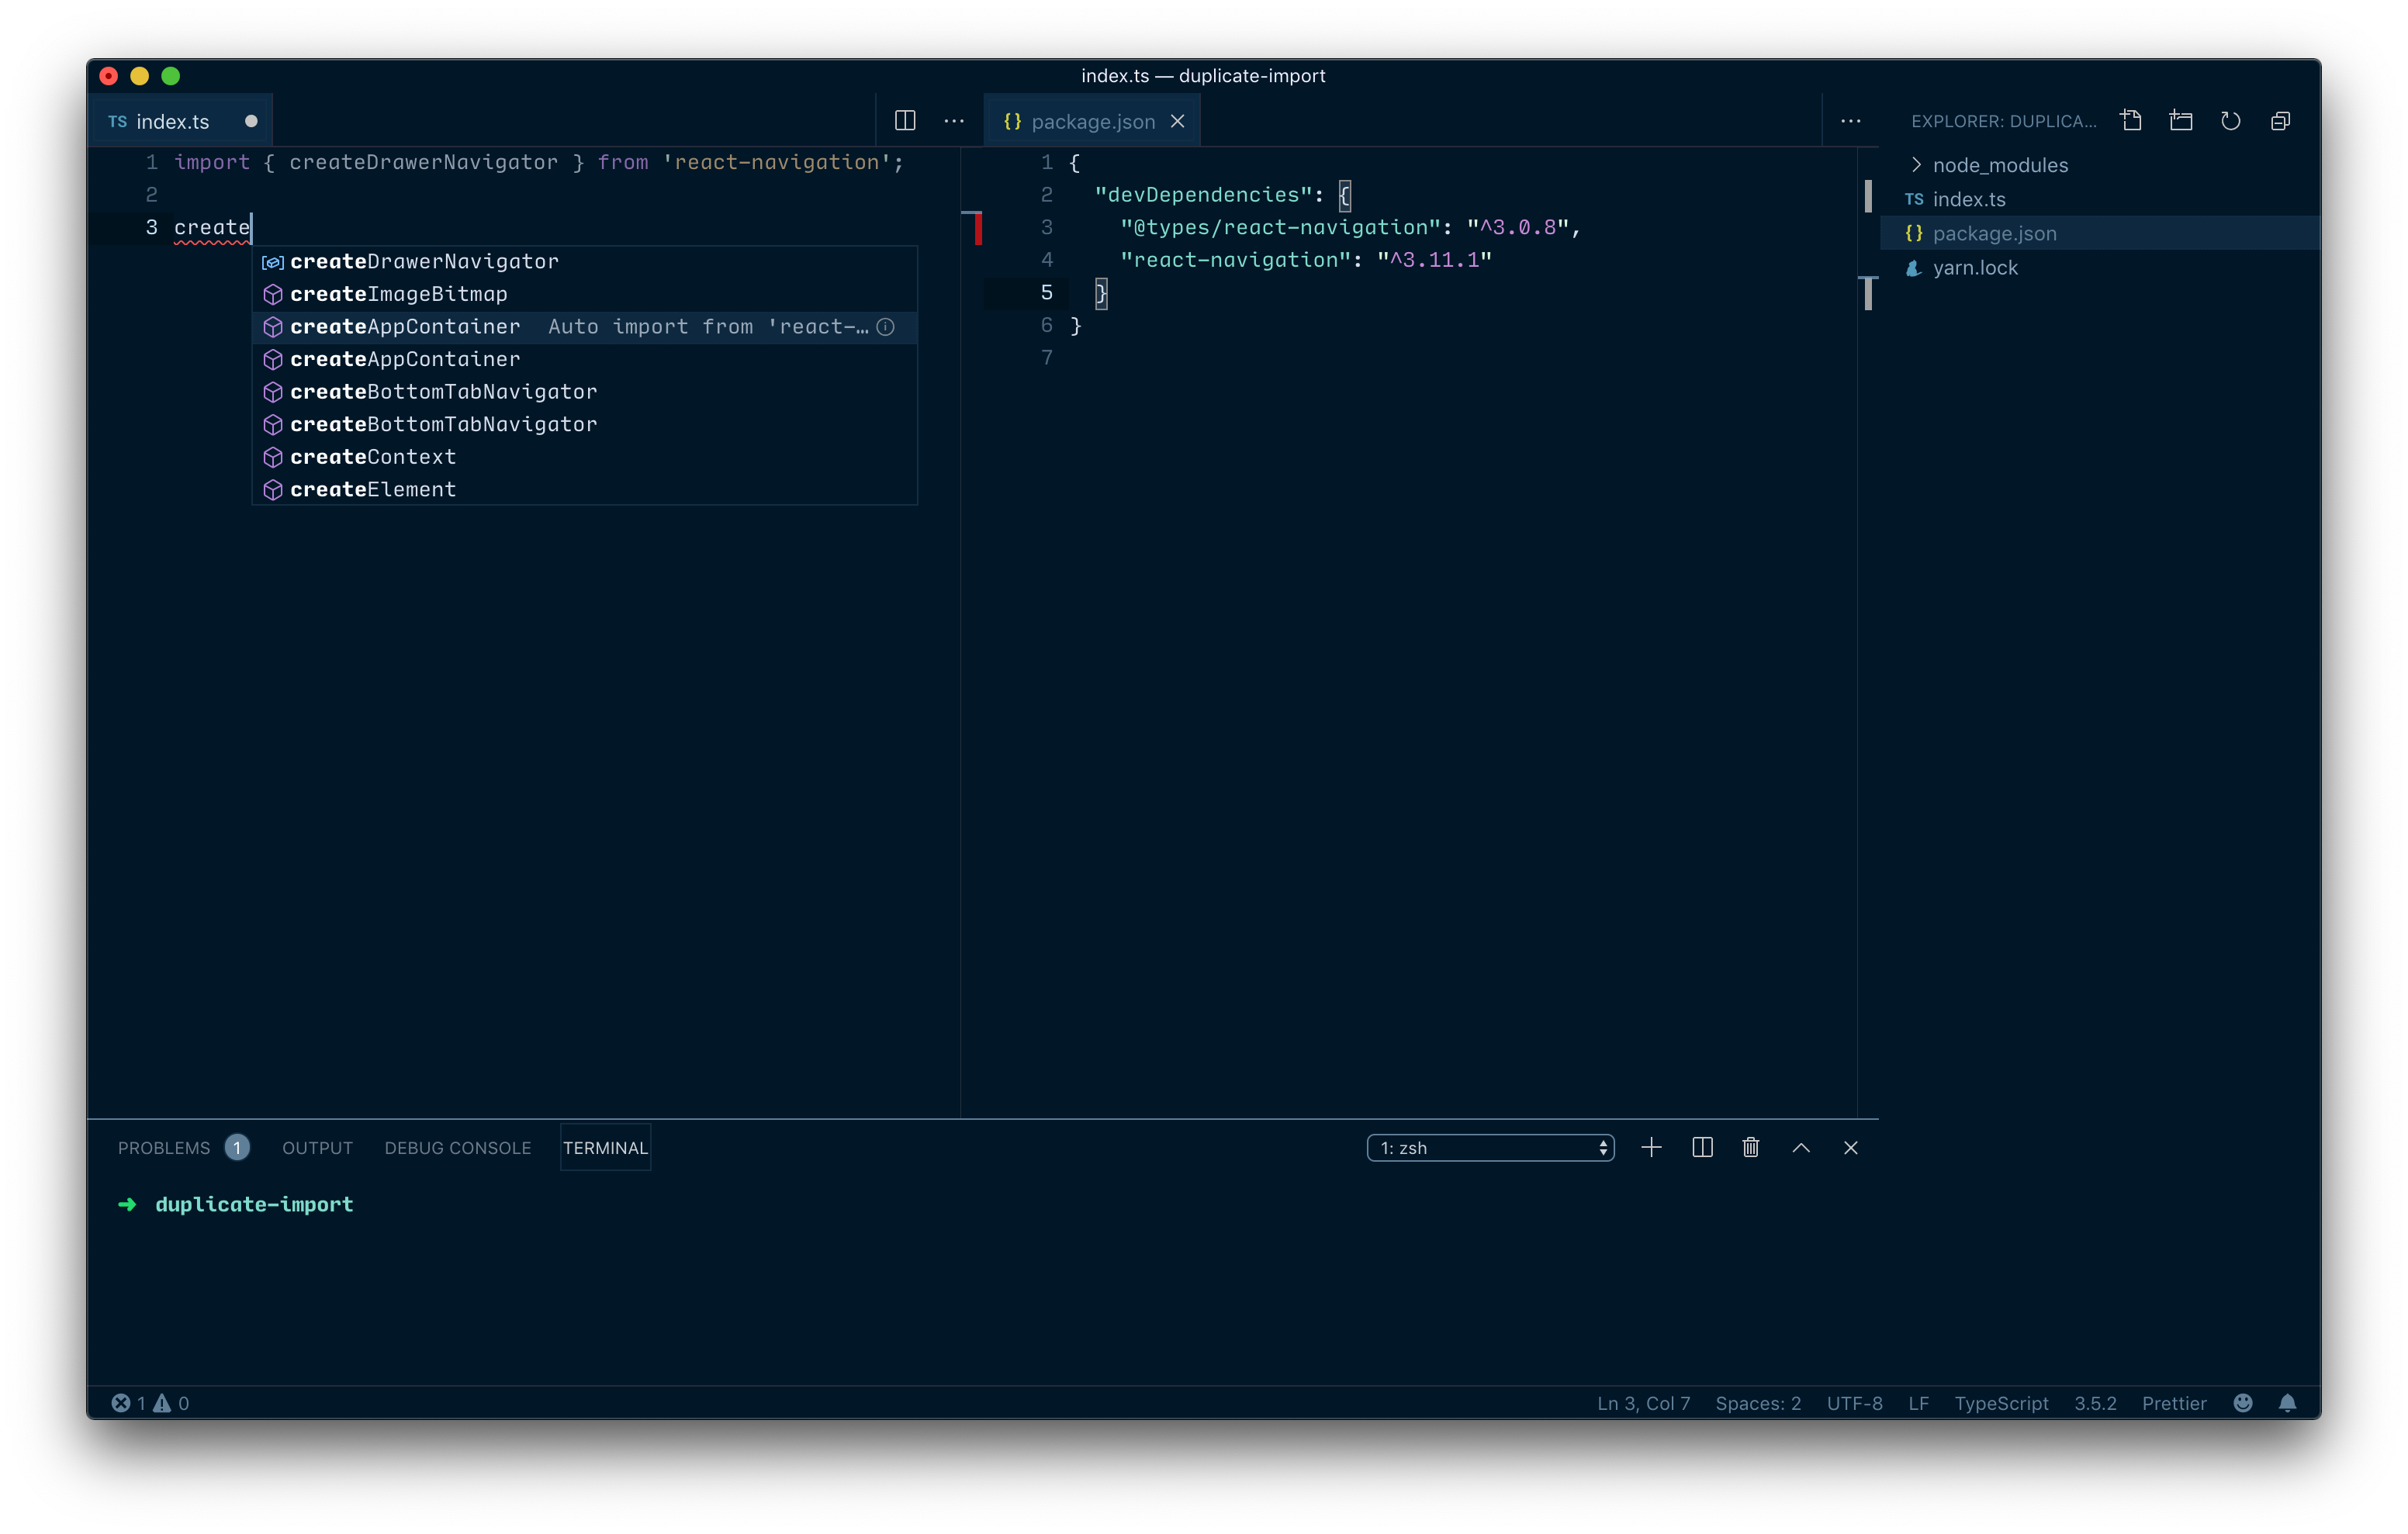The image size is (2408, 1534).
Task: Open a new terminal instance
Action: coord(1651,1147)
